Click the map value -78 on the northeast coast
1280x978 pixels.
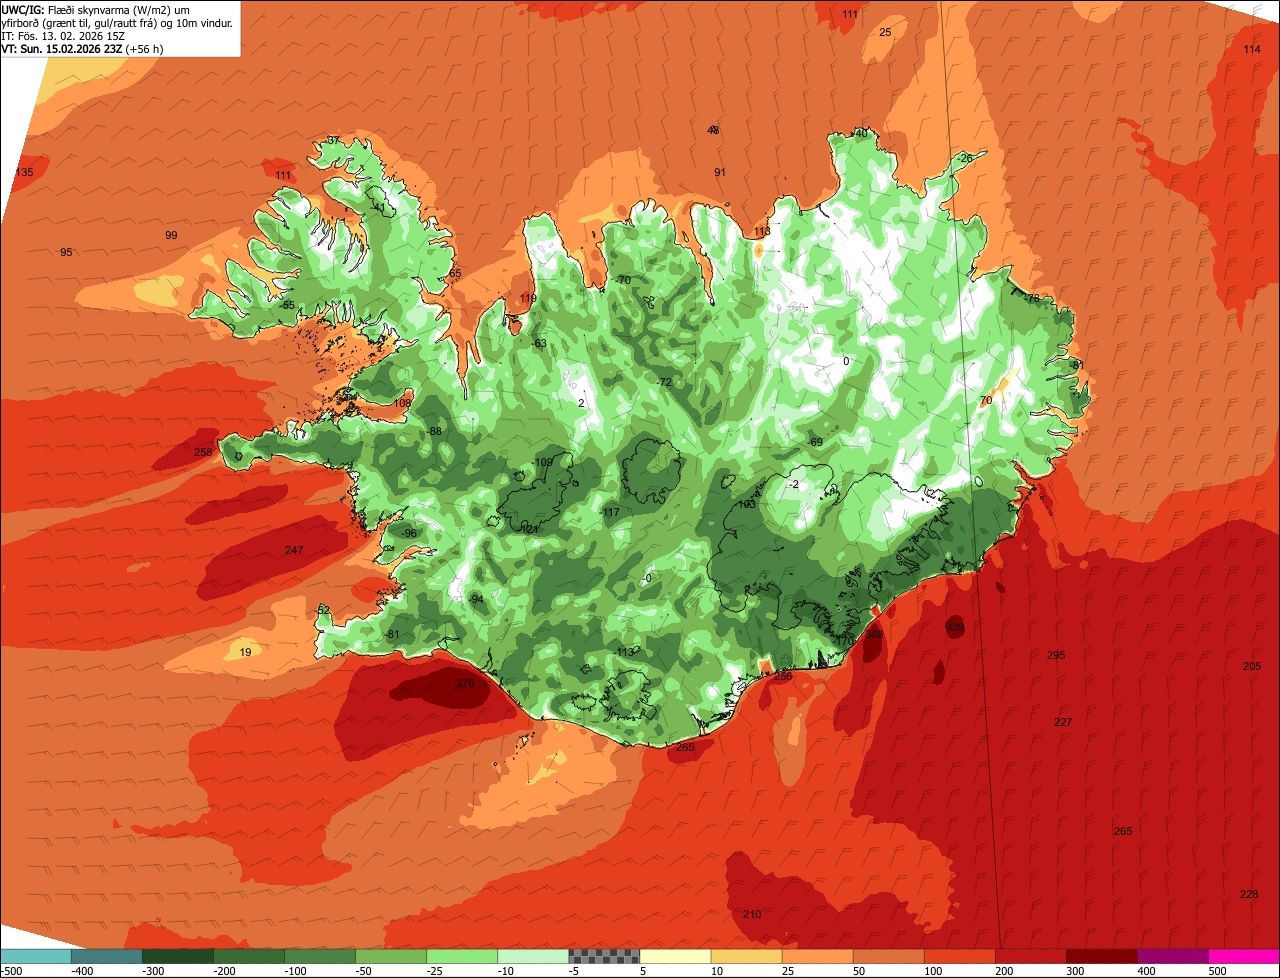point(1032,298)
